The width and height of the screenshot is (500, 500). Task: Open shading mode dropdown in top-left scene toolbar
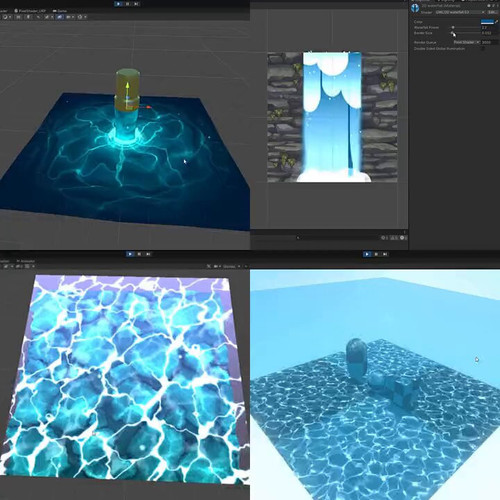pyautogui.click(x=7, y=17)
